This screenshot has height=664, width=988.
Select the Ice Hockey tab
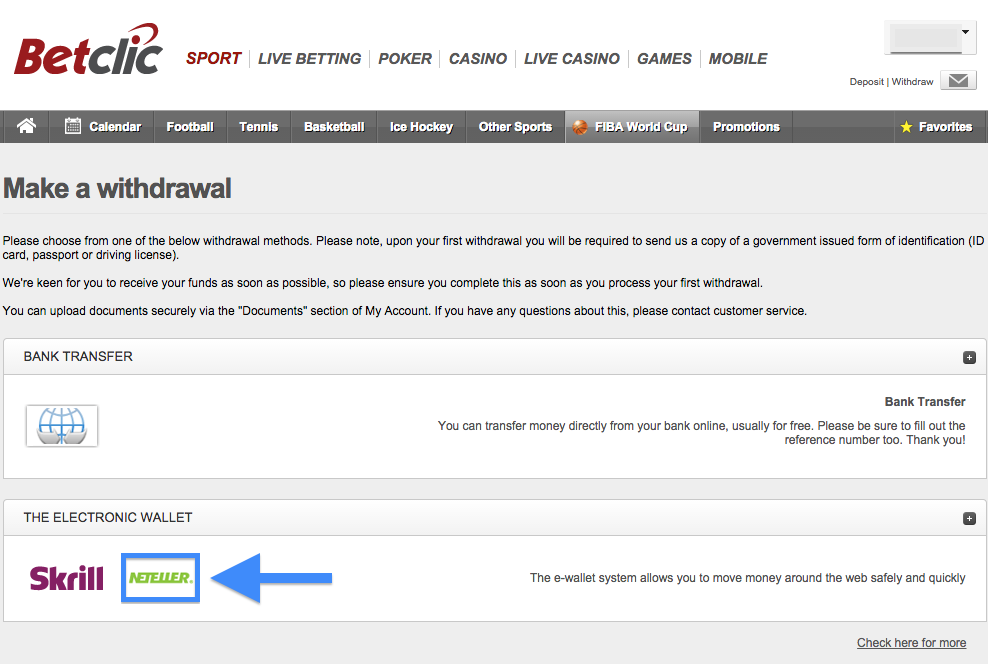(x=421, y=127)
